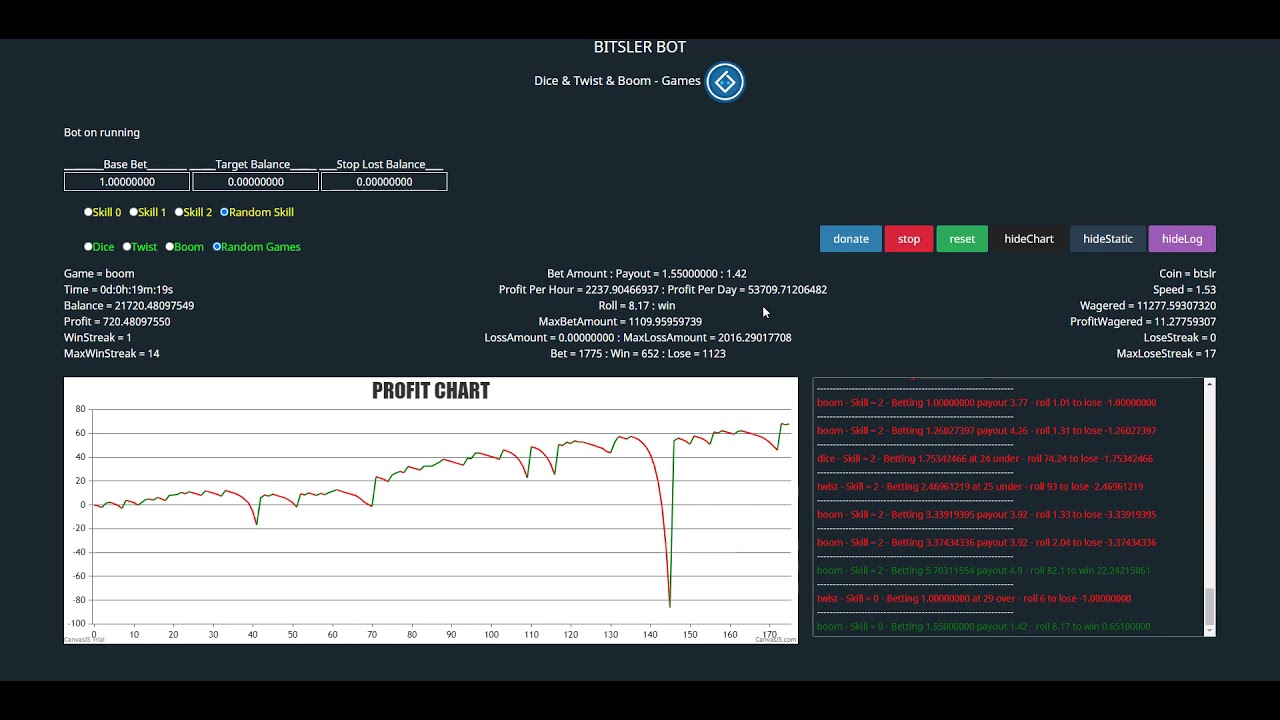
Task: Select the Skill 1 radio button
Action: pyautogui.click(x=133, y=212)
